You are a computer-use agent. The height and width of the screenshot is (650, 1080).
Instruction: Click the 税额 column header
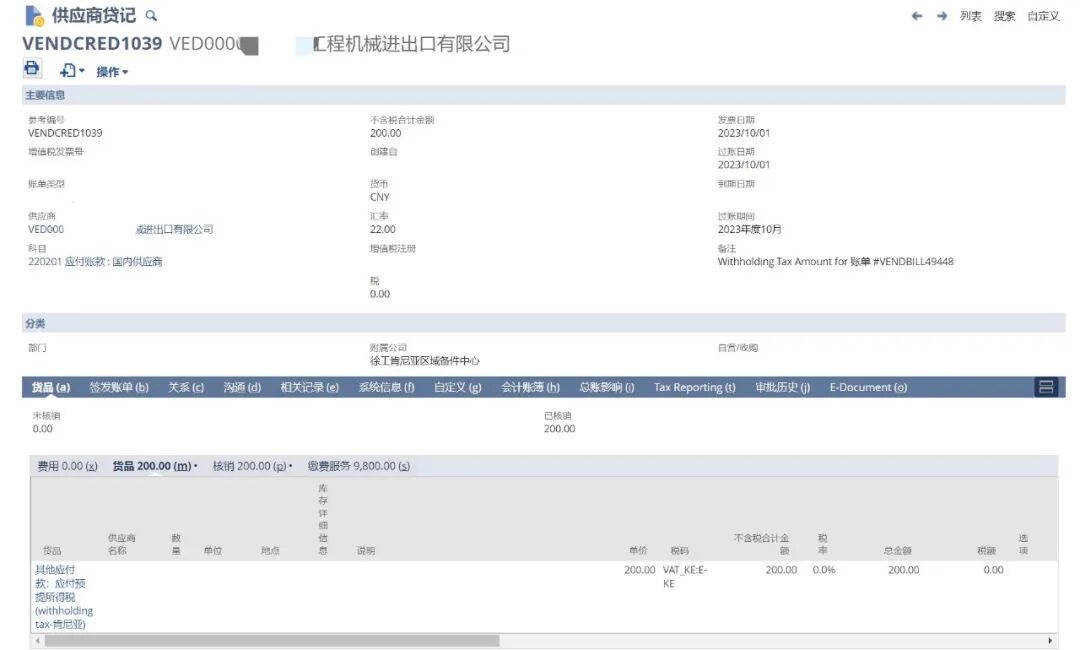coord(986,551)
